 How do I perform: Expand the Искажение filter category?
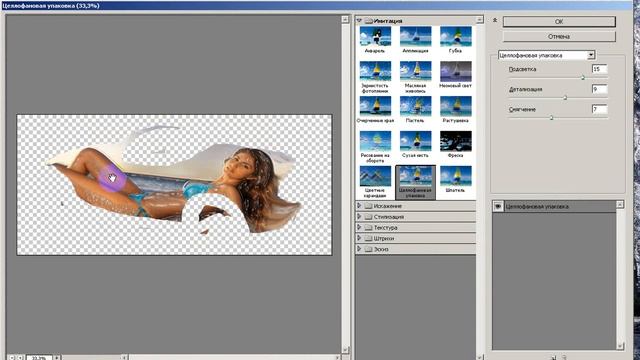[359, 206]
